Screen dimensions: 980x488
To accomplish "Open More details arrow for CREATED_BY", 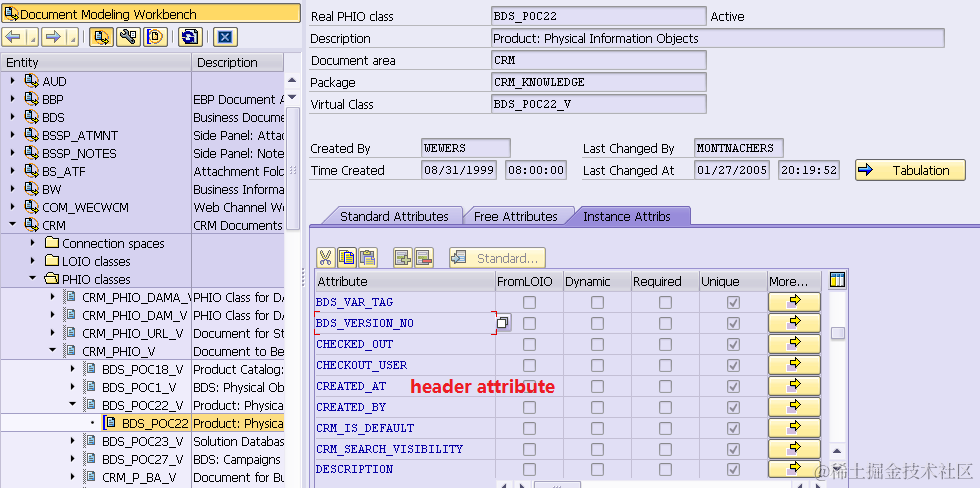I will pyautogui.click(x=794, y=407).
